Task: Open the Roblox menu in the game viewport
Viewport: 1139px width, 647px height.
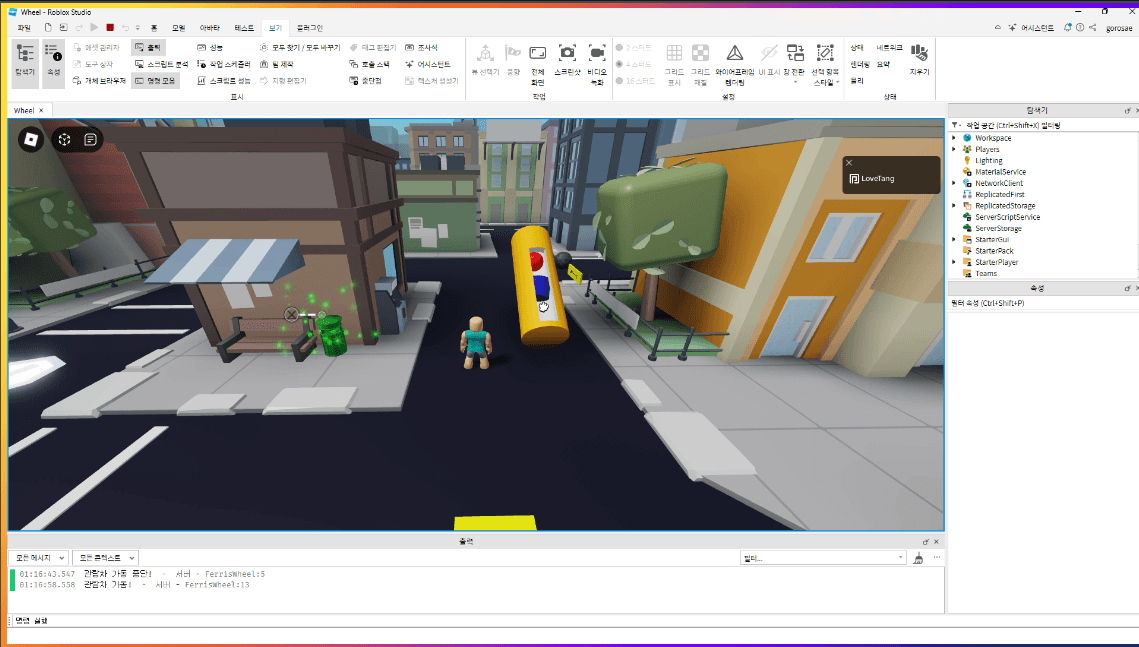Action: point(31,139)
